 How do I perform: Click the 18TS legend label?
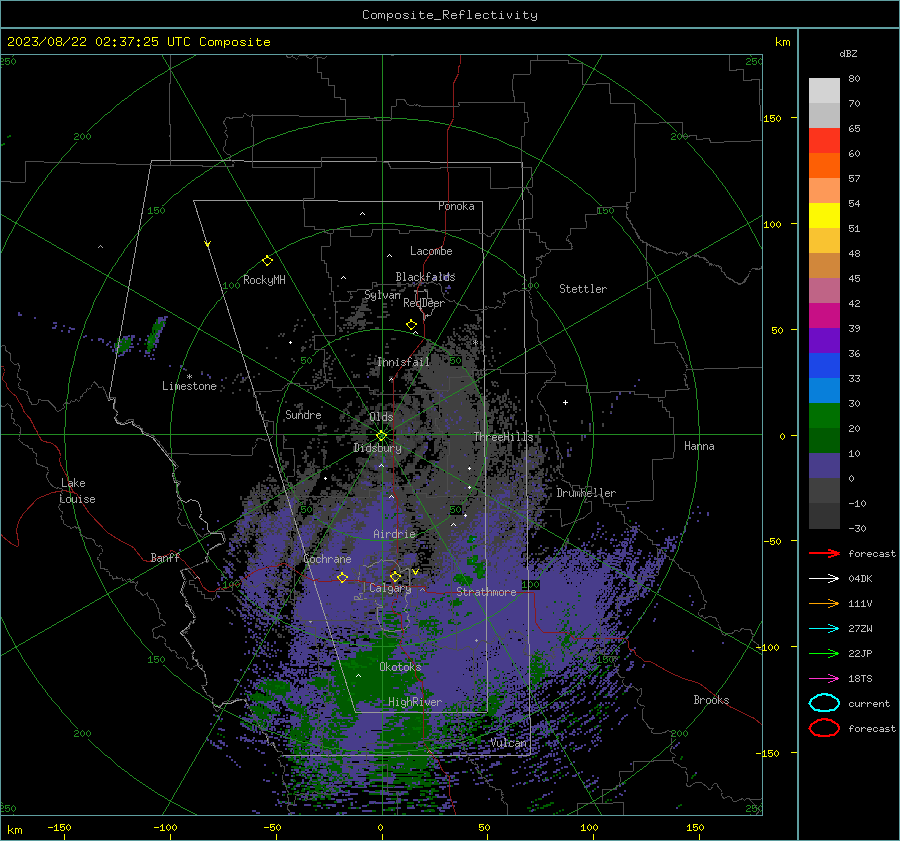(860, 679)
